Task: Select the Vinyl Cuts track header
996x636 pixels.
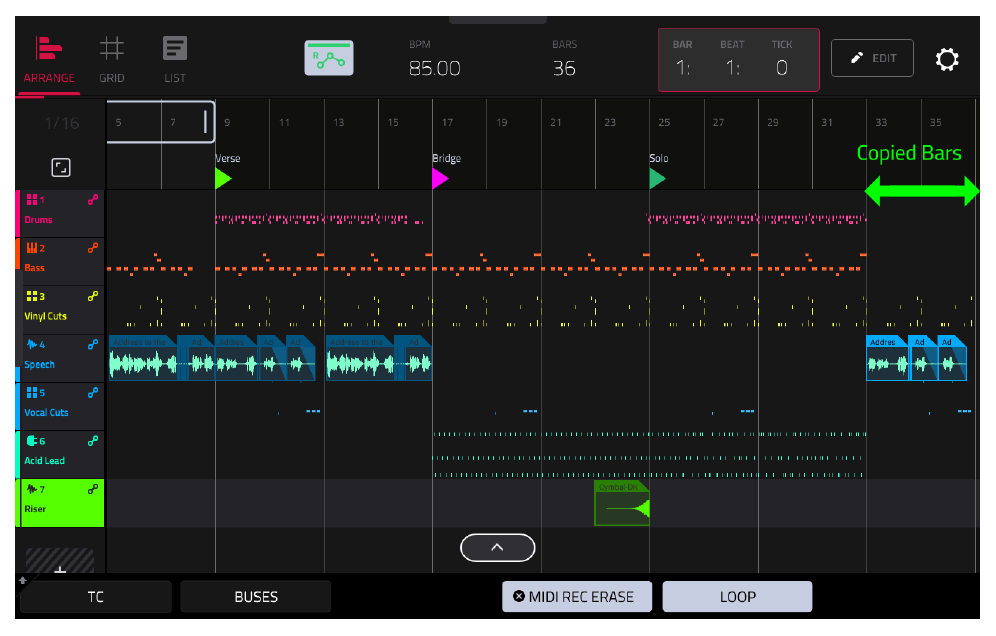Action: [60, 310]
